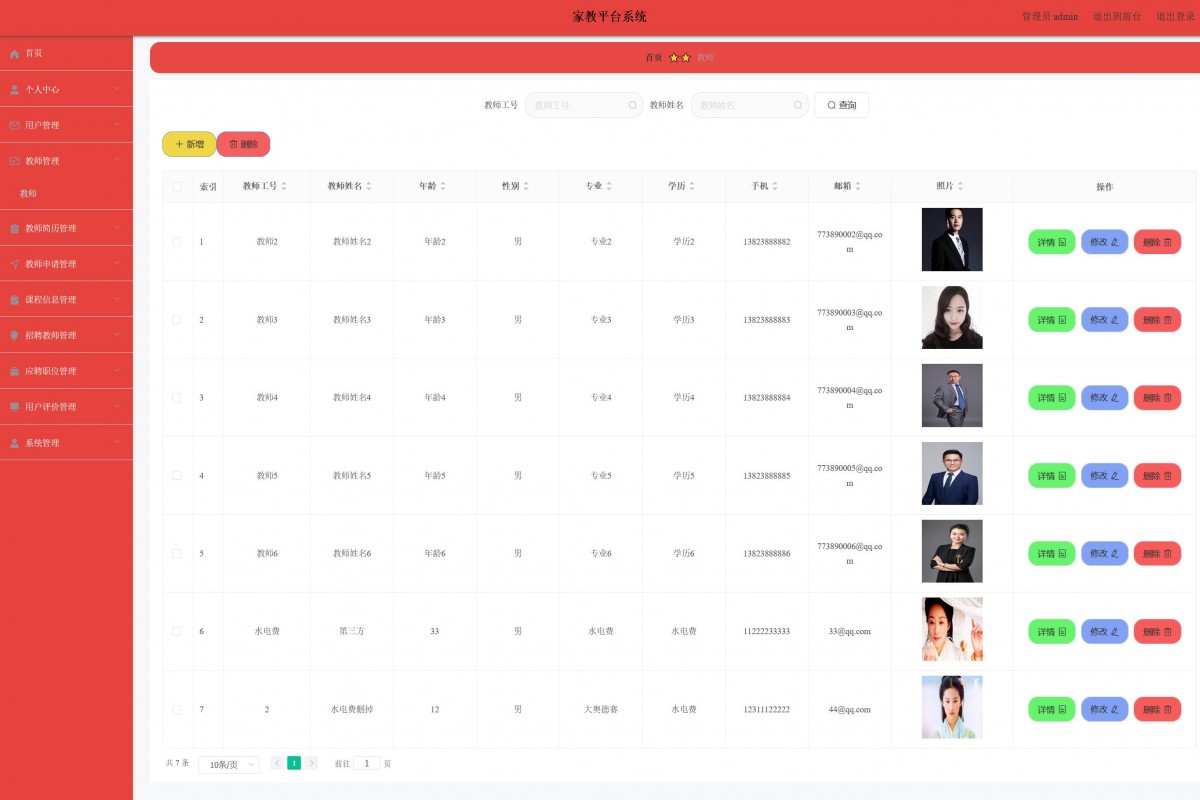This screenshot has height=800, width=1200.
Task: Click the plus icon on the 新增 button
Action: click(x=177, y=144)
